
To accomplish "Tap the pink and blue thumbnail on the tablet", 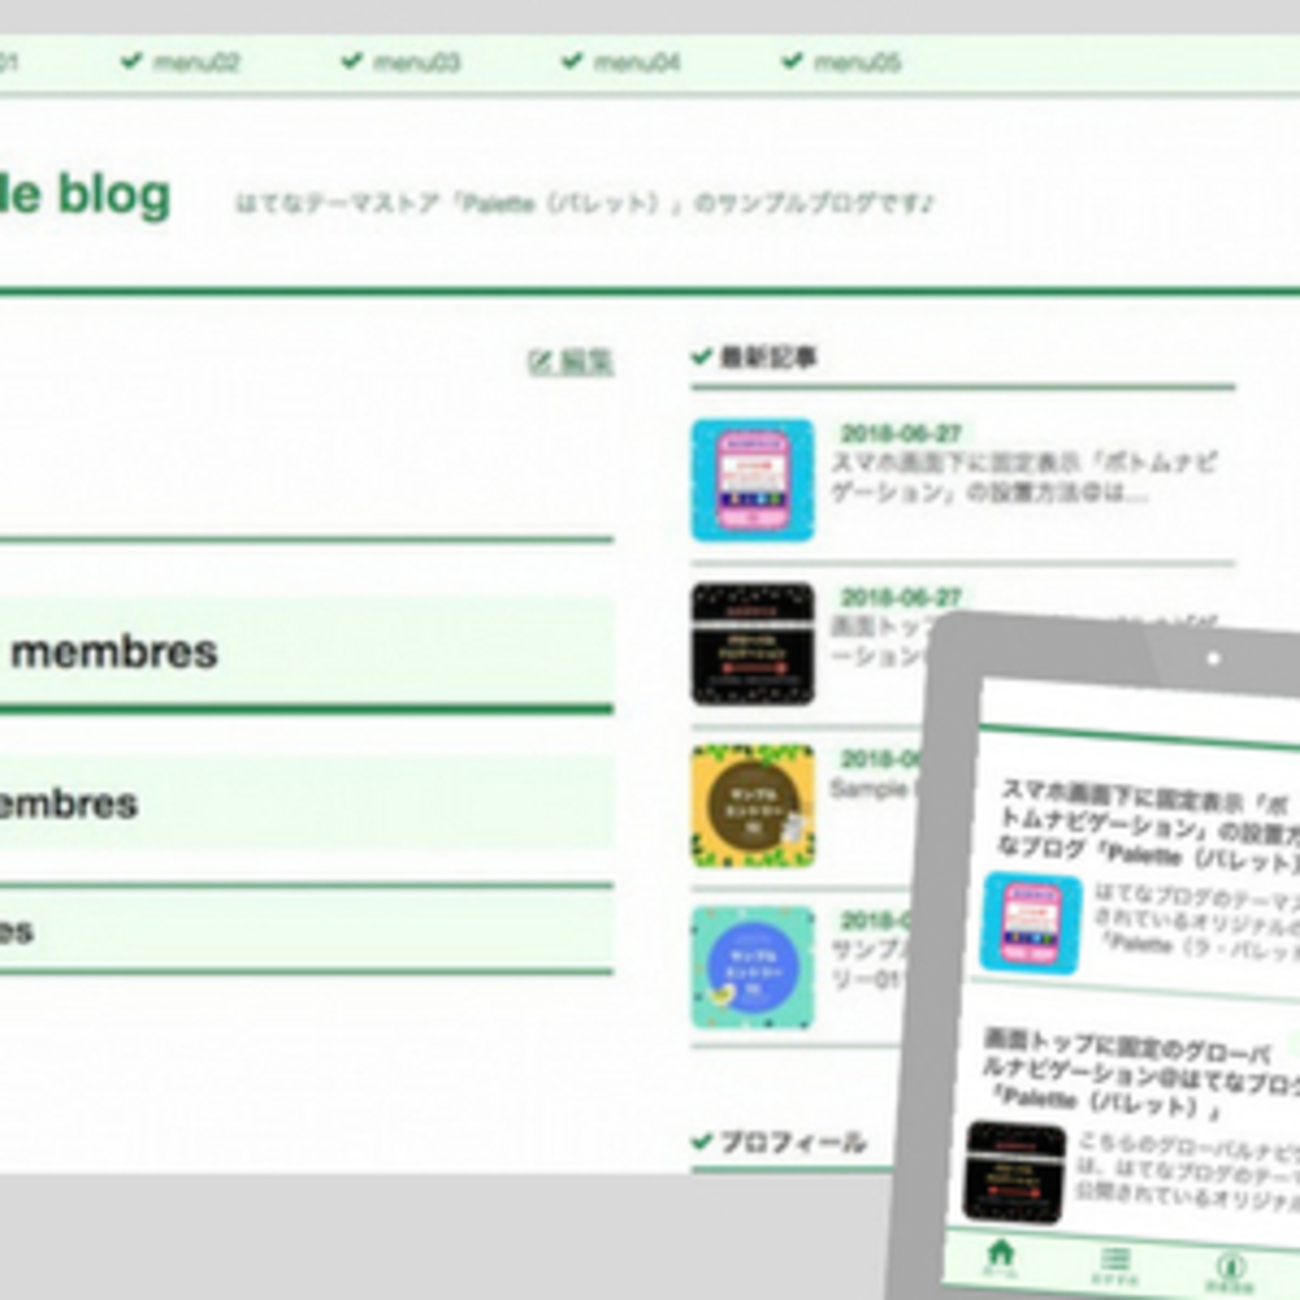I will [x=1031, y=923].
